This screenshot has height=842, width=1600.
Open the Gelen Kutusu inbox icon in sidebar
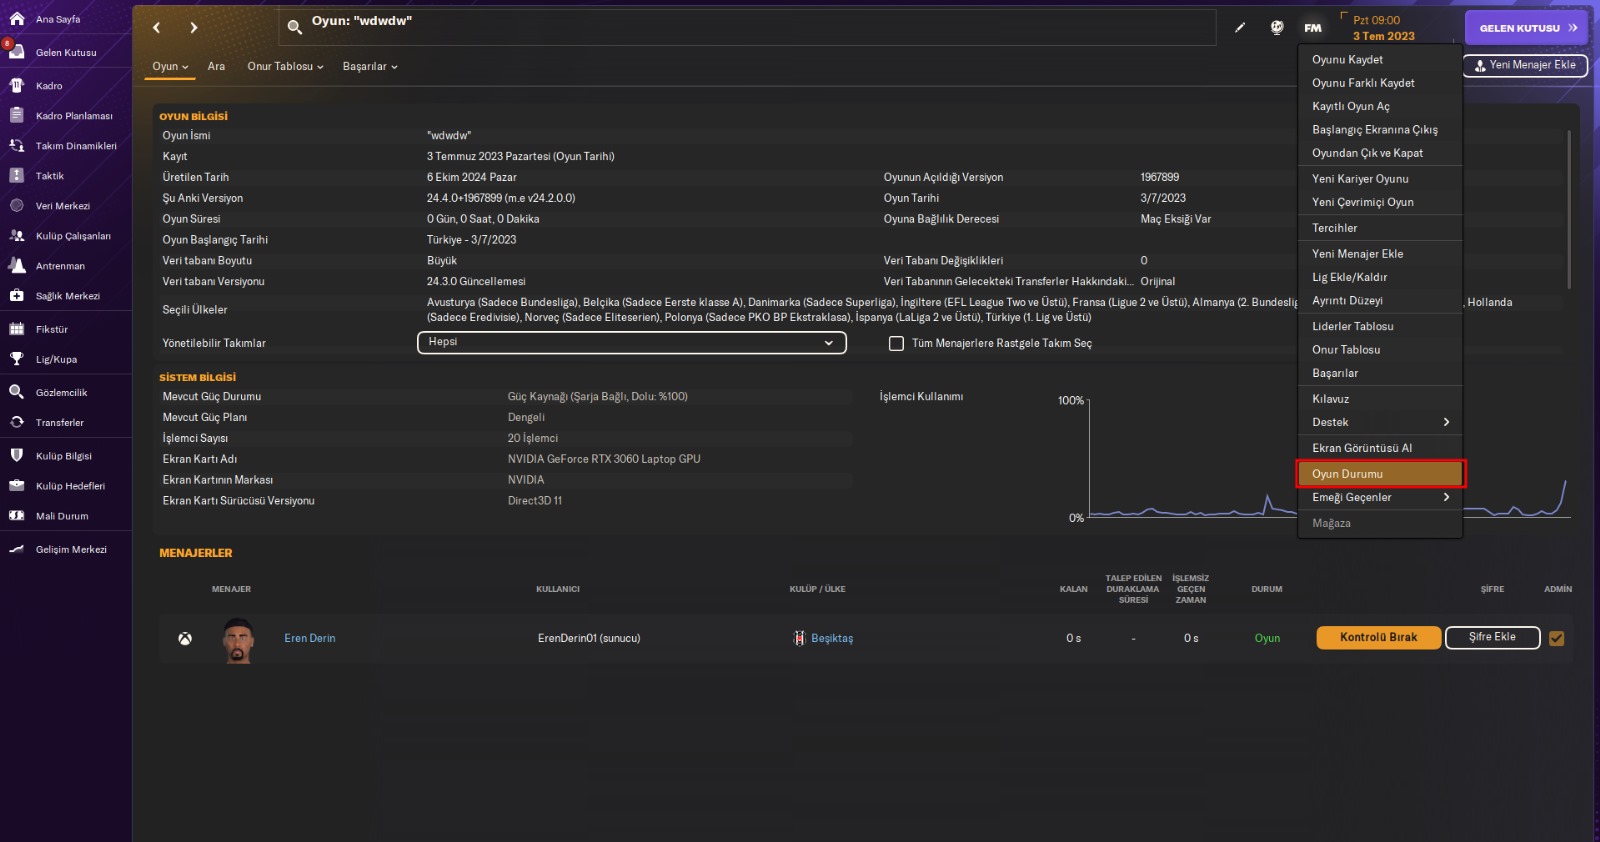click(x=17, y=52)
